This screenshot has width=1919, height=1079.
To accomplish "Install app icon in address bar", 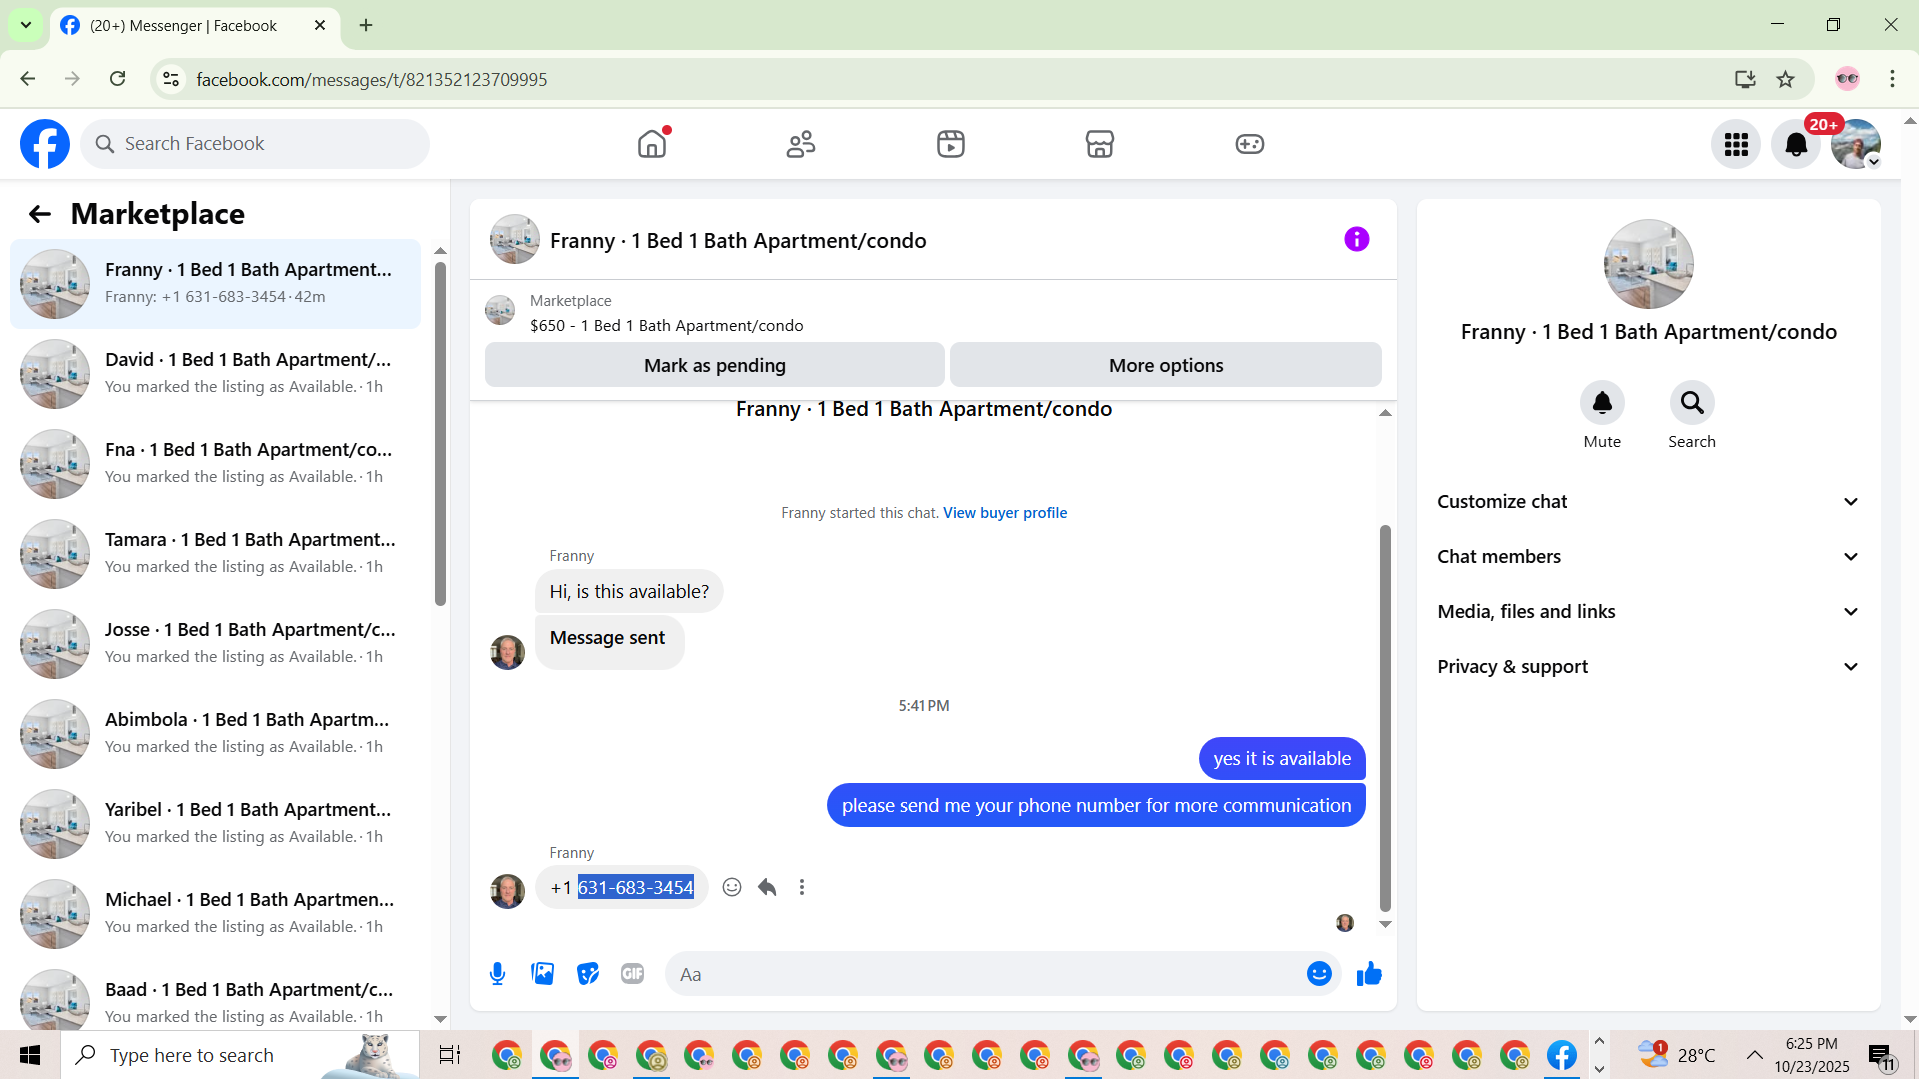I will click(1745, 79).
